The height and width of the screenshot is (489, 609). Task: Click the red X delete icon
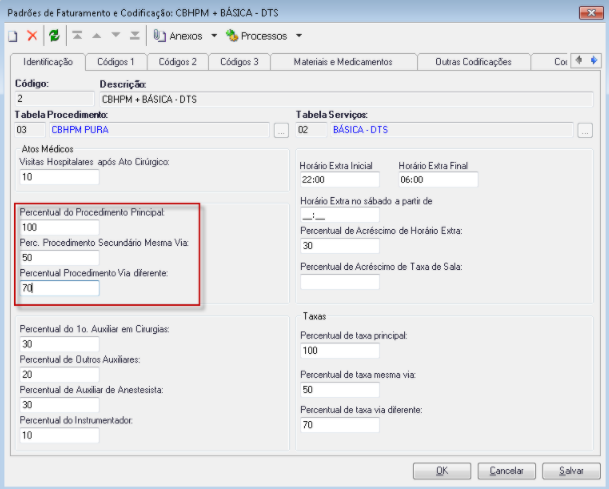[x=32, y=36]
